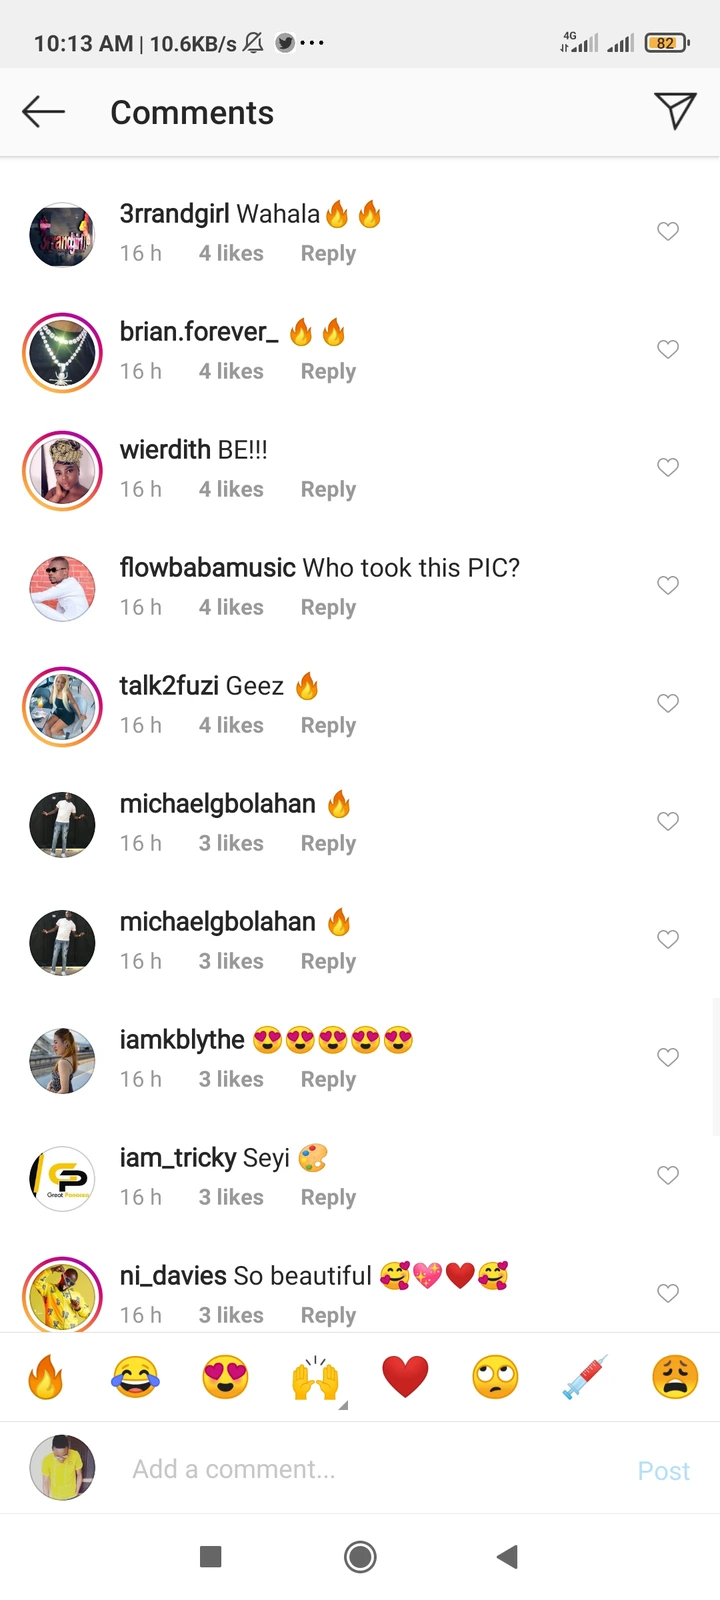This screenshot has height=1600, width=720.
Task: Reply to talk2fuzi's Geez comment
Action: point(328,726)
